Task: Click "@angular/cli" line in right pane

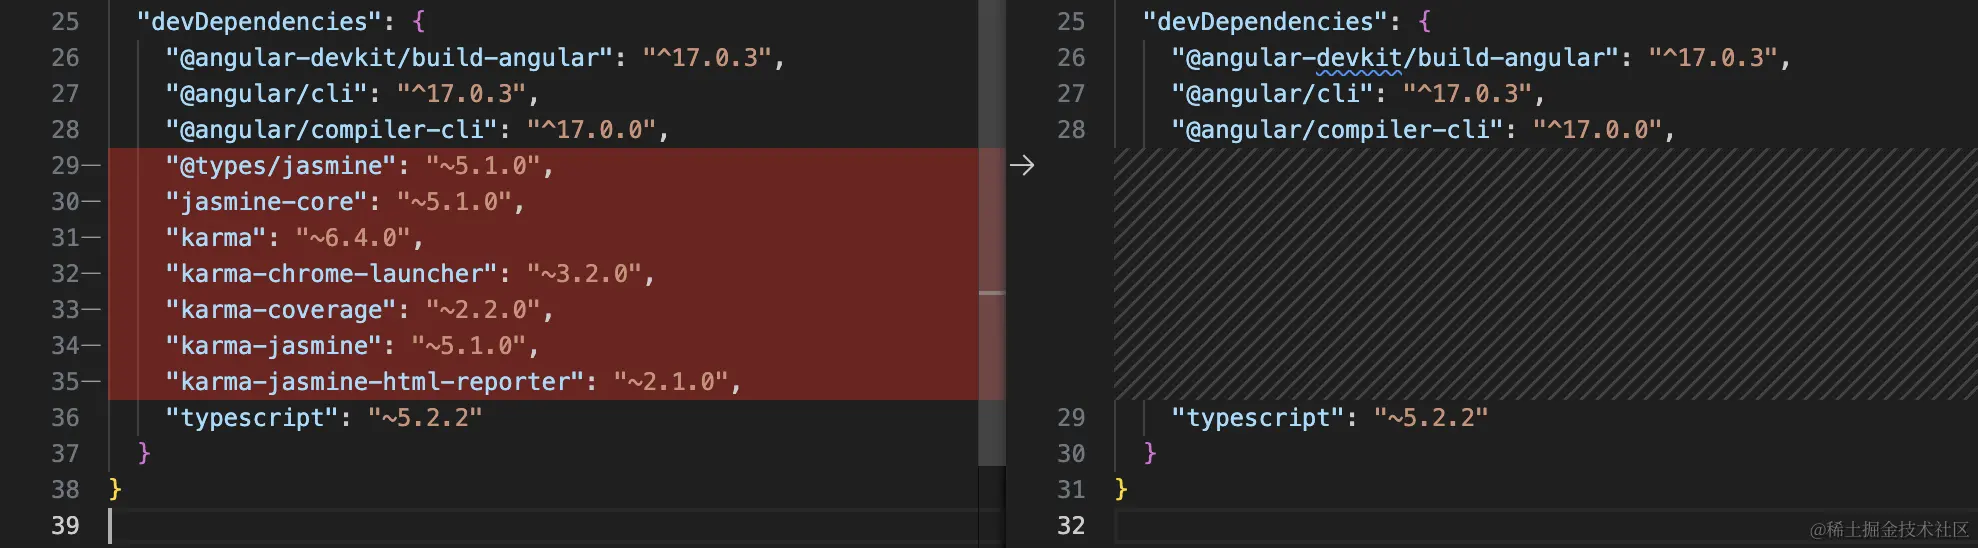Action: (x=1358, y=93)
